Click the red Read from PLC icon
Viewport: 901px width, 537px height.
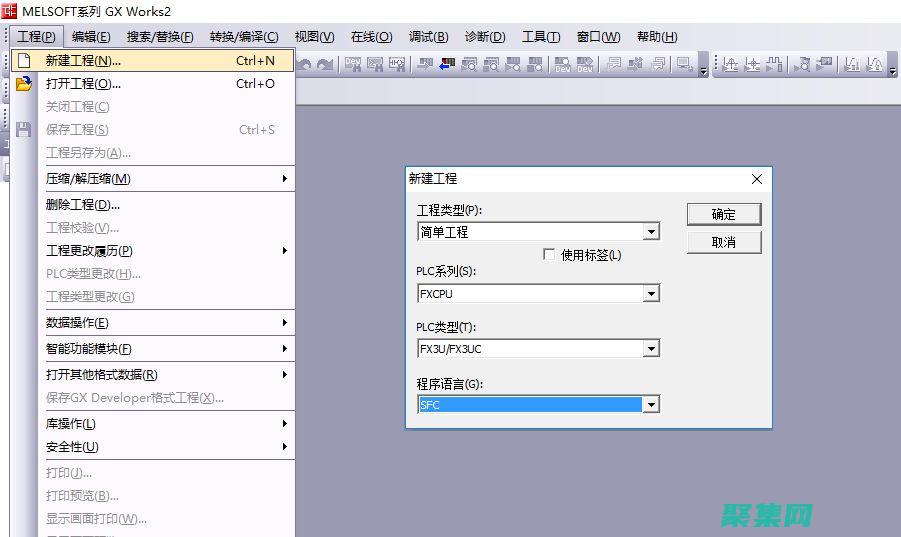pyautogui.click(x=447, y=64)
